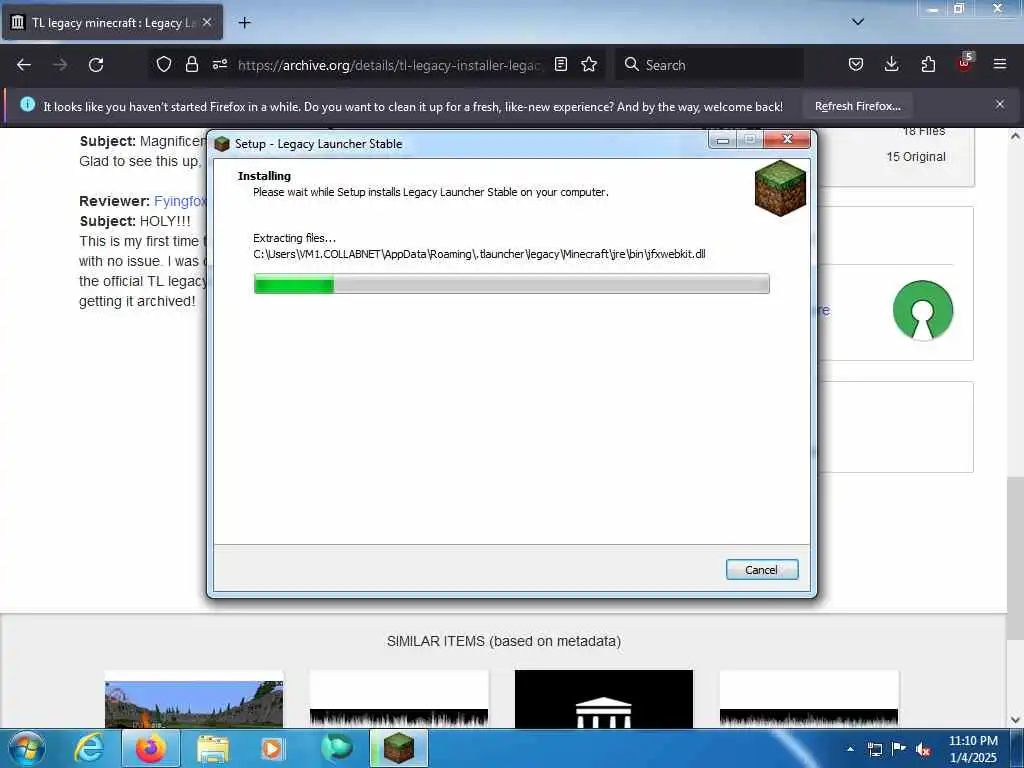Screen dimensions: 1024x768
Task: Go back in Firefox history
Action: pos(24,65)
